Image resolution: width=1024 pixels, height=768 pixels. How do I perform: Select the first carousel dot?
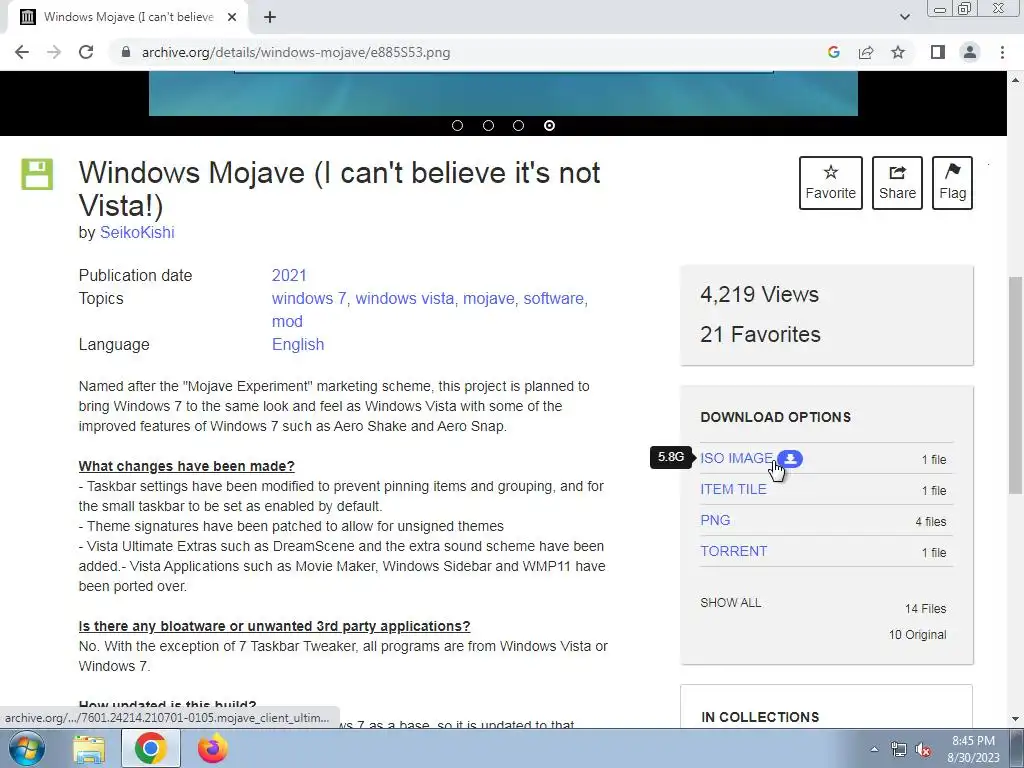[457, 125]
